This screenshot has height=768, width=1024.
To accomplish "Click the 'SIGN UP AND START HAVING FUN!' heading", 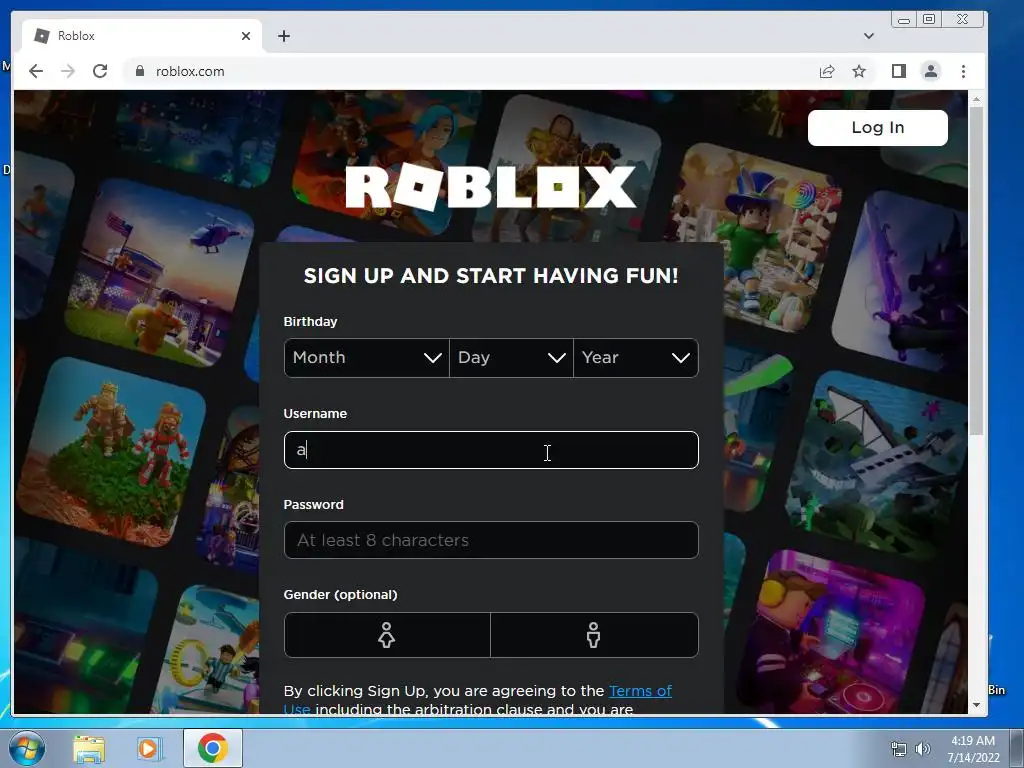I will coord(491,276).
